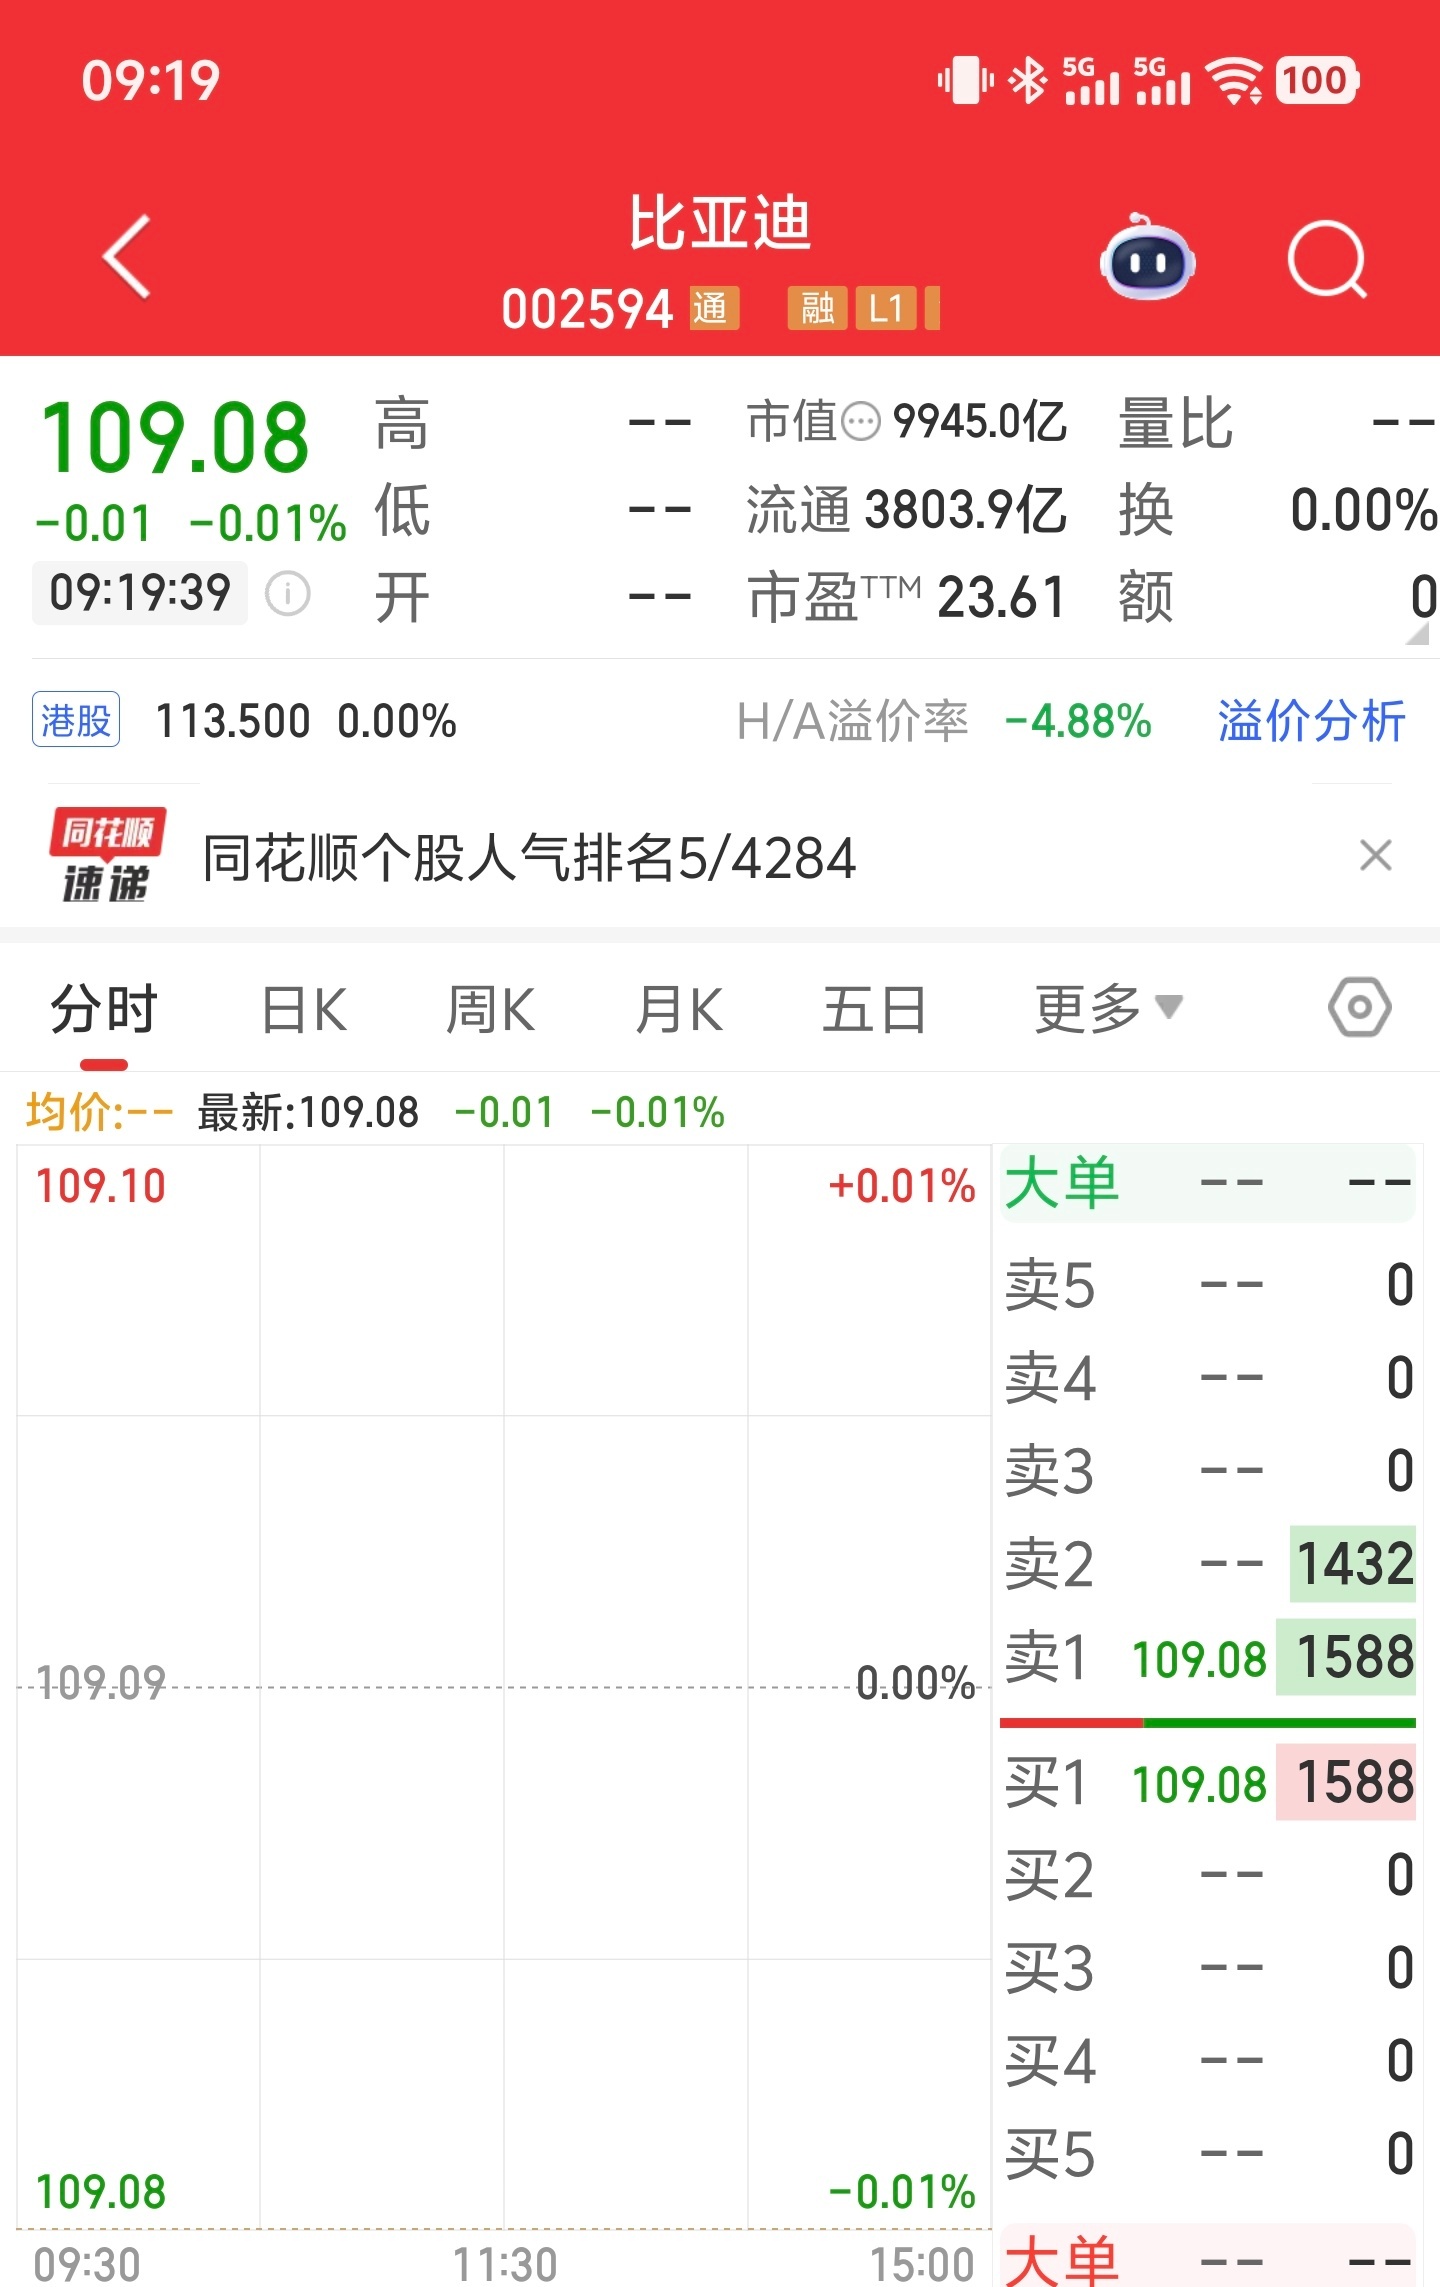Tap the 融 badge in header
The height and width of the screenshot is (2287, 1440).
(x=817, y=308)
